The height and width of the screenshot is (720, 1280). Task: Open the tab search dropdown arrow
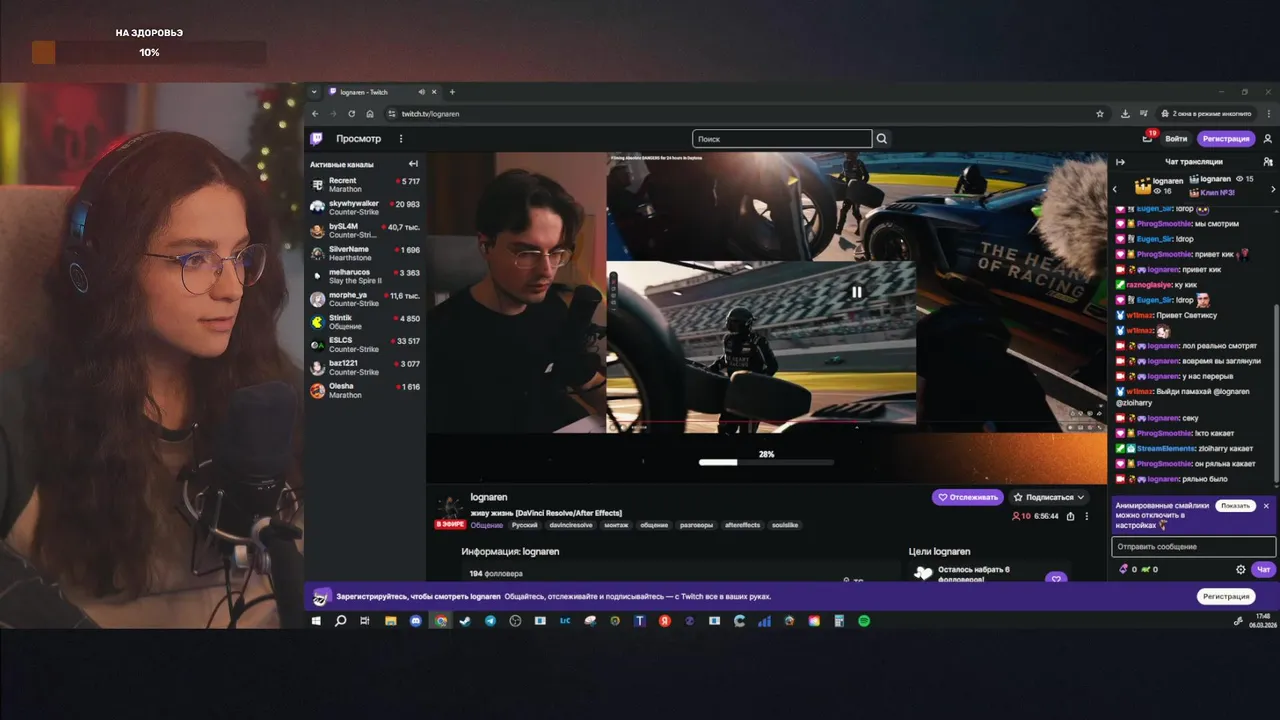pyautogui.click(x=314, y=92)
